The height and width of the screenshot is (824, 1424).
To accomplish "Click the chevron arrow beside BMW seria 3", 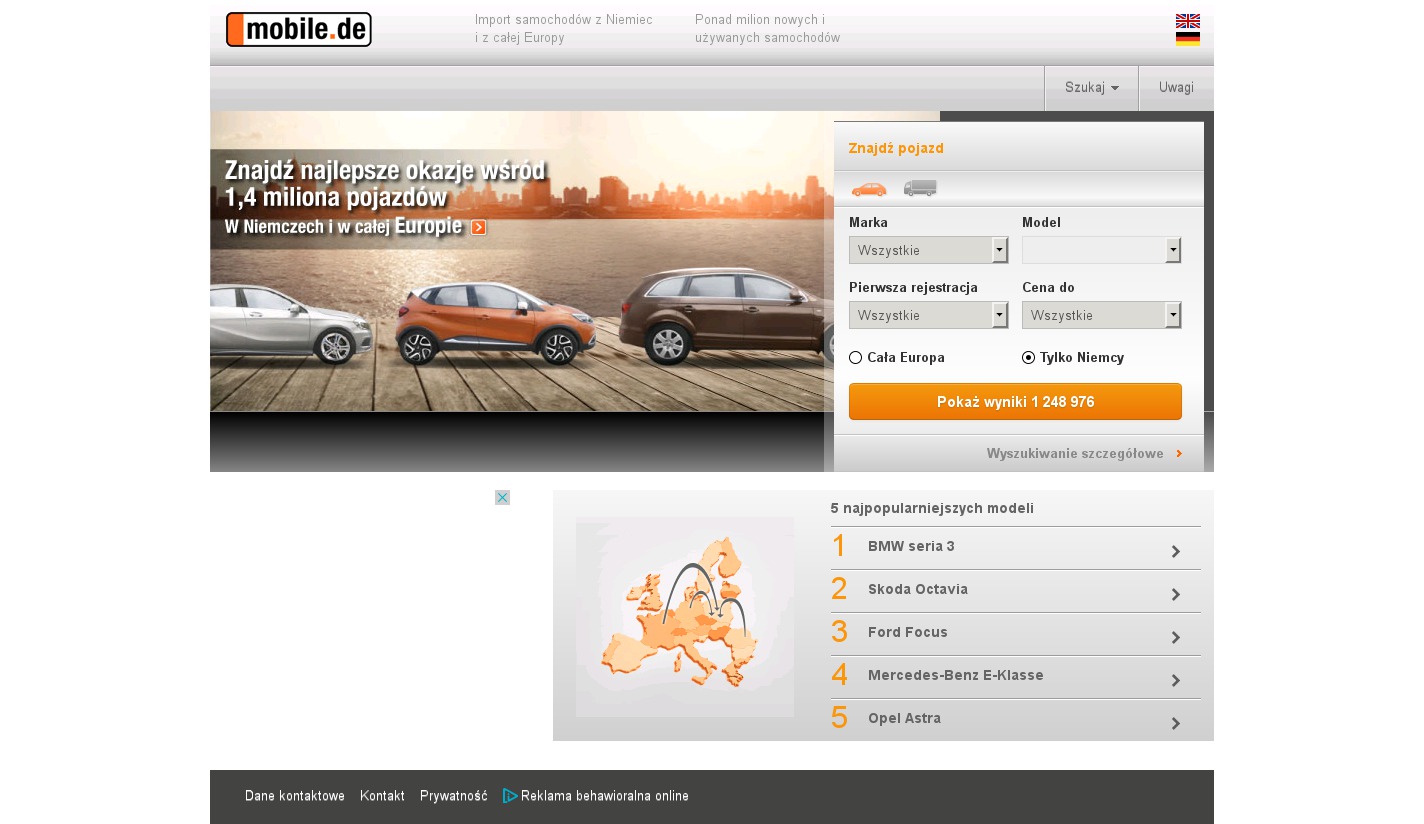I will [x=1175, y=551].
